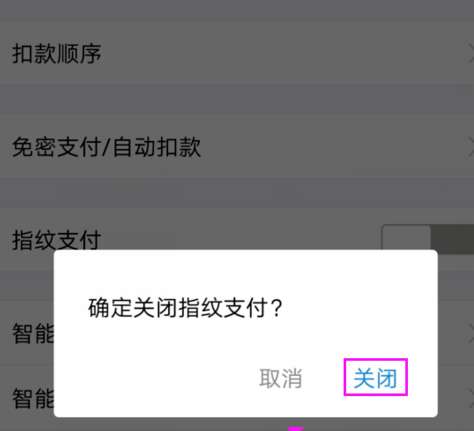Tap gray divider between 扣款顺序 and 免密支付
Viewport: 474px width, 431px height.
coord(237,99)
